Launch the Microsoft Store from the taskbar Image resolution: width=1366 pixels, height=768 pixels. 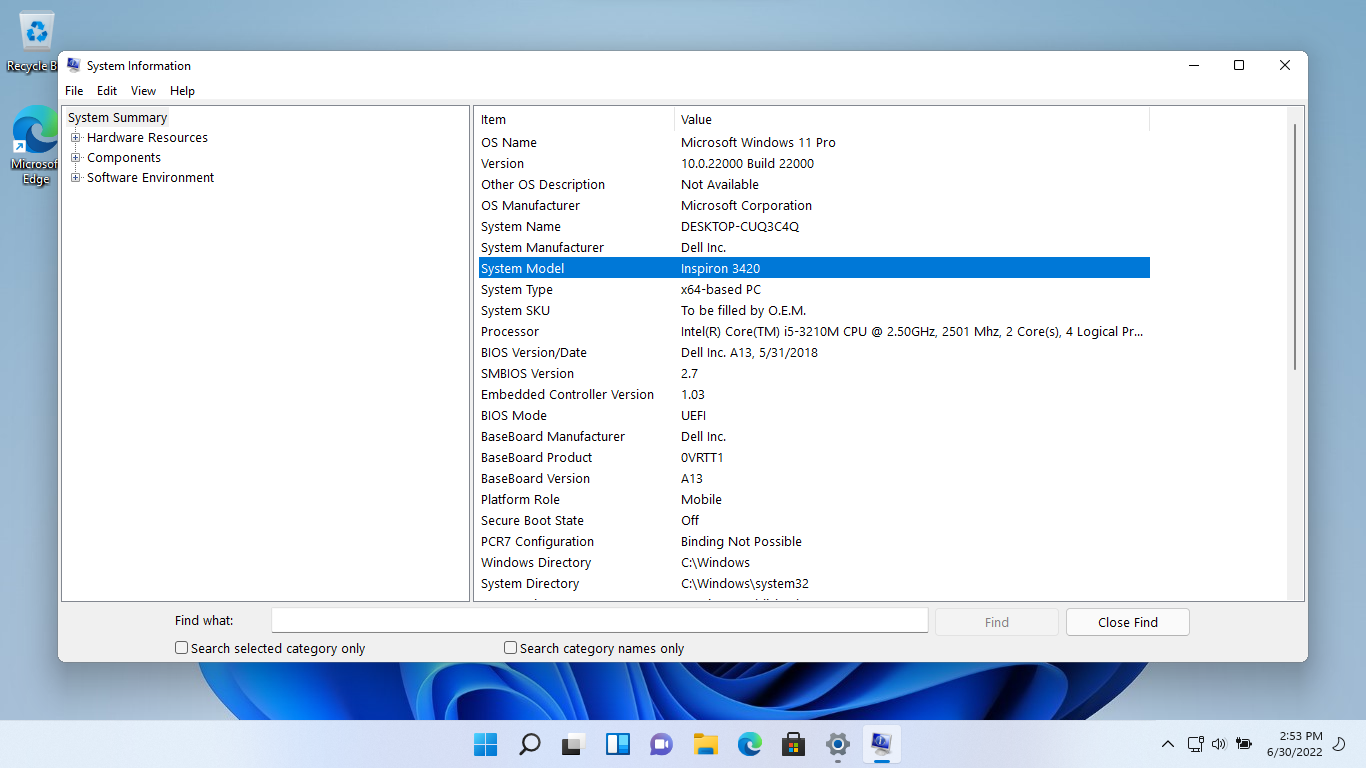(x=793, y=744)
